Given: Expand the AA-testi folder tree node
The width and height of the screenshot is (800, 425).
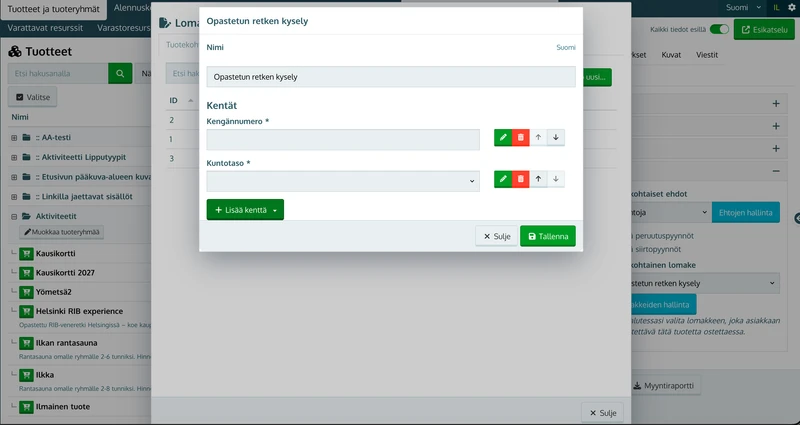Looking at the screenshot, I should [x=14, y=138].
